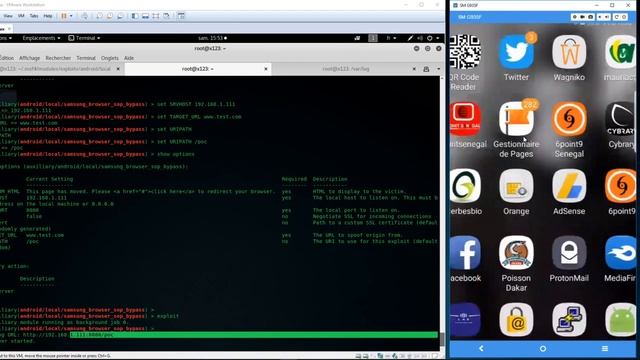Open the red artsenegal app icon
The height and width of the screenshot is (360, 640).
tap(465, 119)
